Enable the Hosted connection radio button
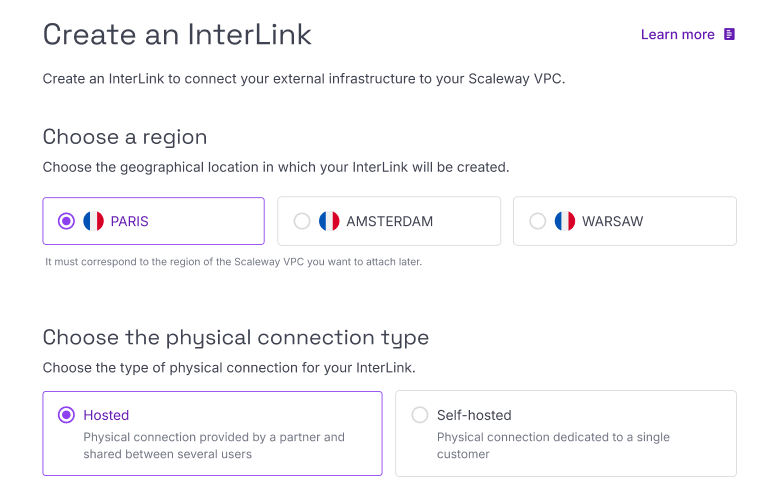 click(67, 415)
